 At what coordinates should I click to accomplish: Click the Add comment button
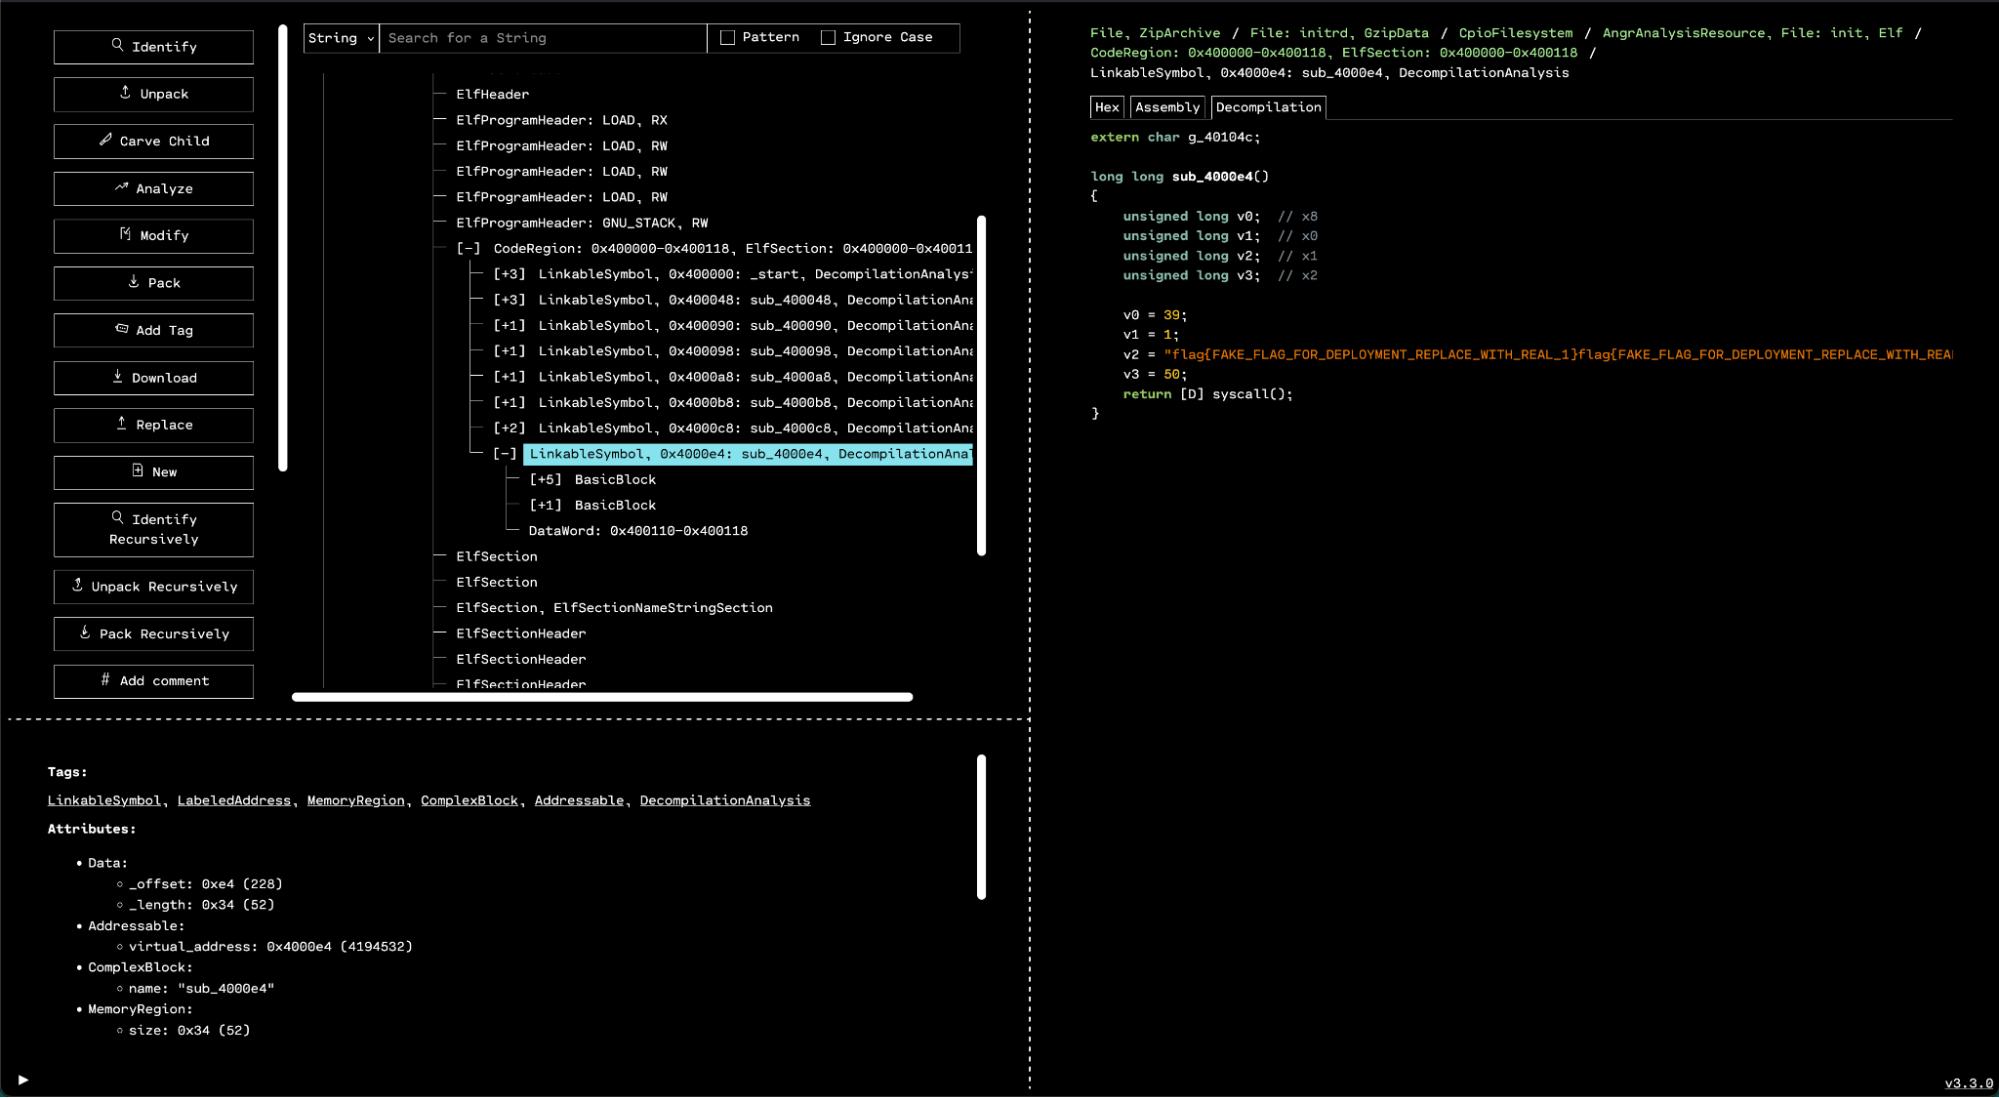pos(153,681)
